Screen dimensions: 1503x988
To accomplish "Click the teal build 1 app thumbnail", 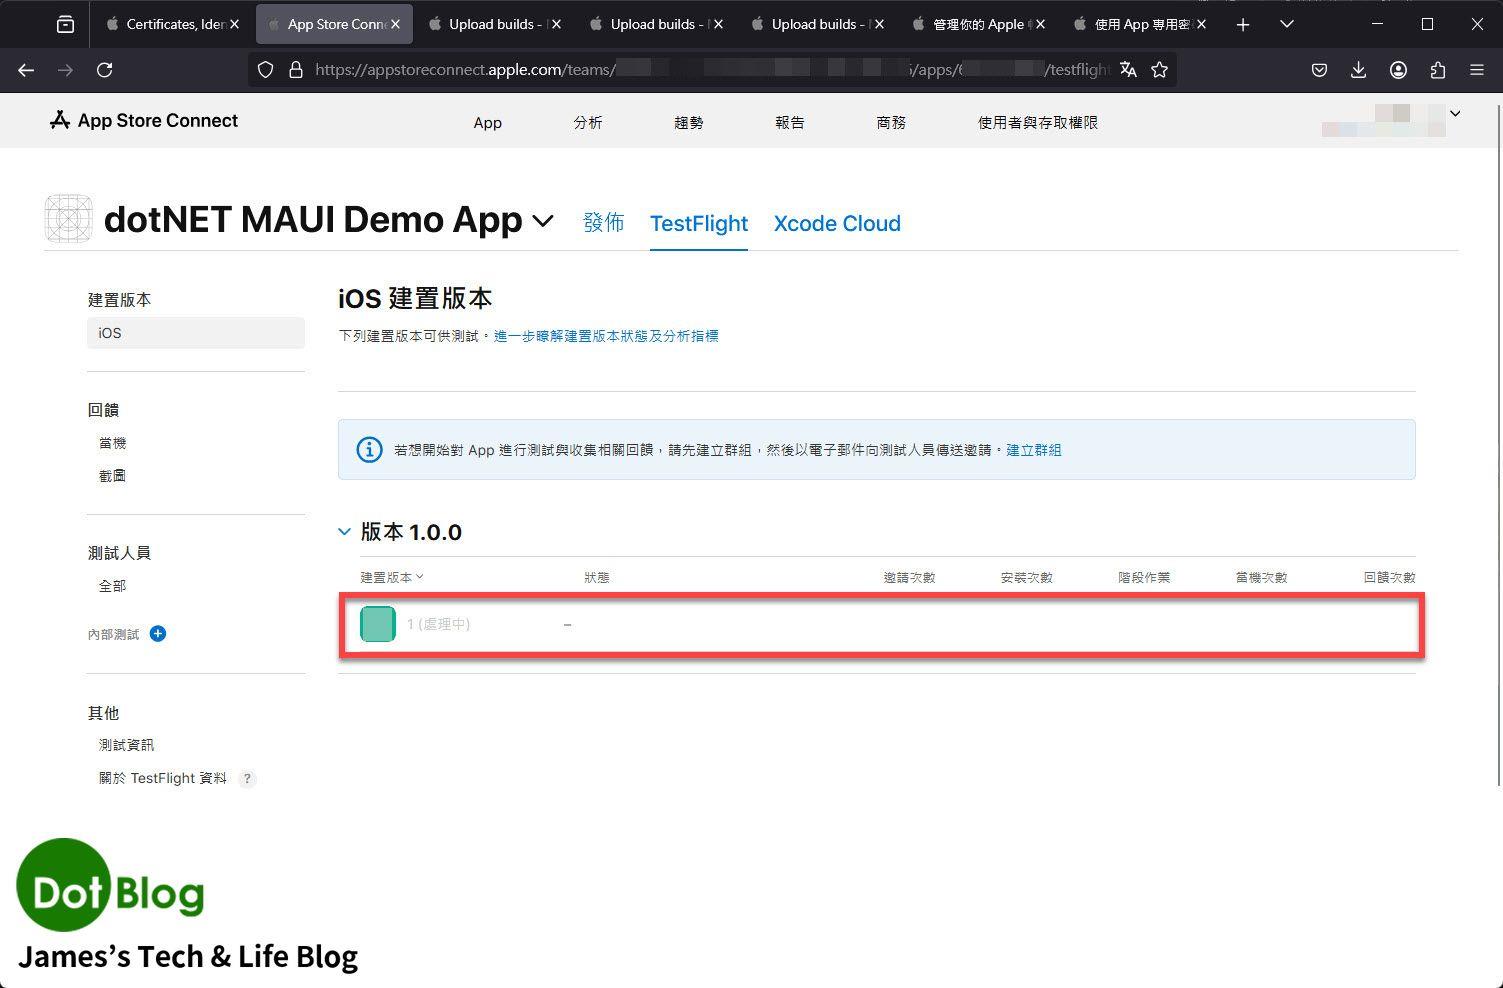I will [x=378, y=624].
